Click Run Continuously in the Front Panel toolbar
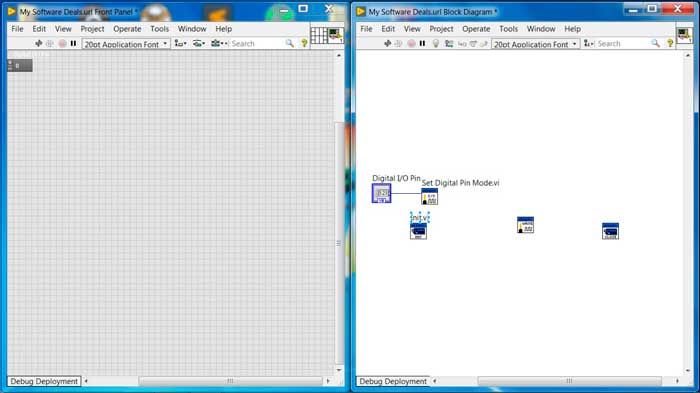This screenshot has width=700, height=393. click(50, 43)
